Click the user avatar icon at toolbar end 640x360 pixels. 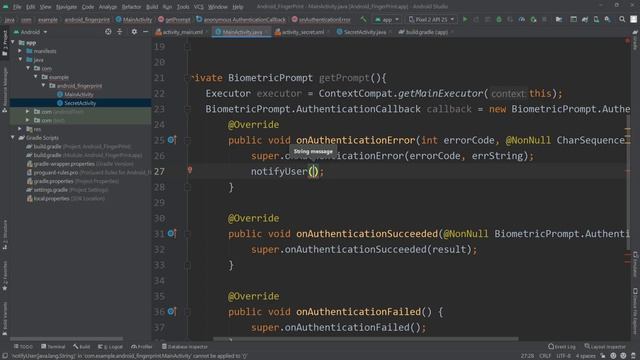pyautogui.click(x=633, y=19)
